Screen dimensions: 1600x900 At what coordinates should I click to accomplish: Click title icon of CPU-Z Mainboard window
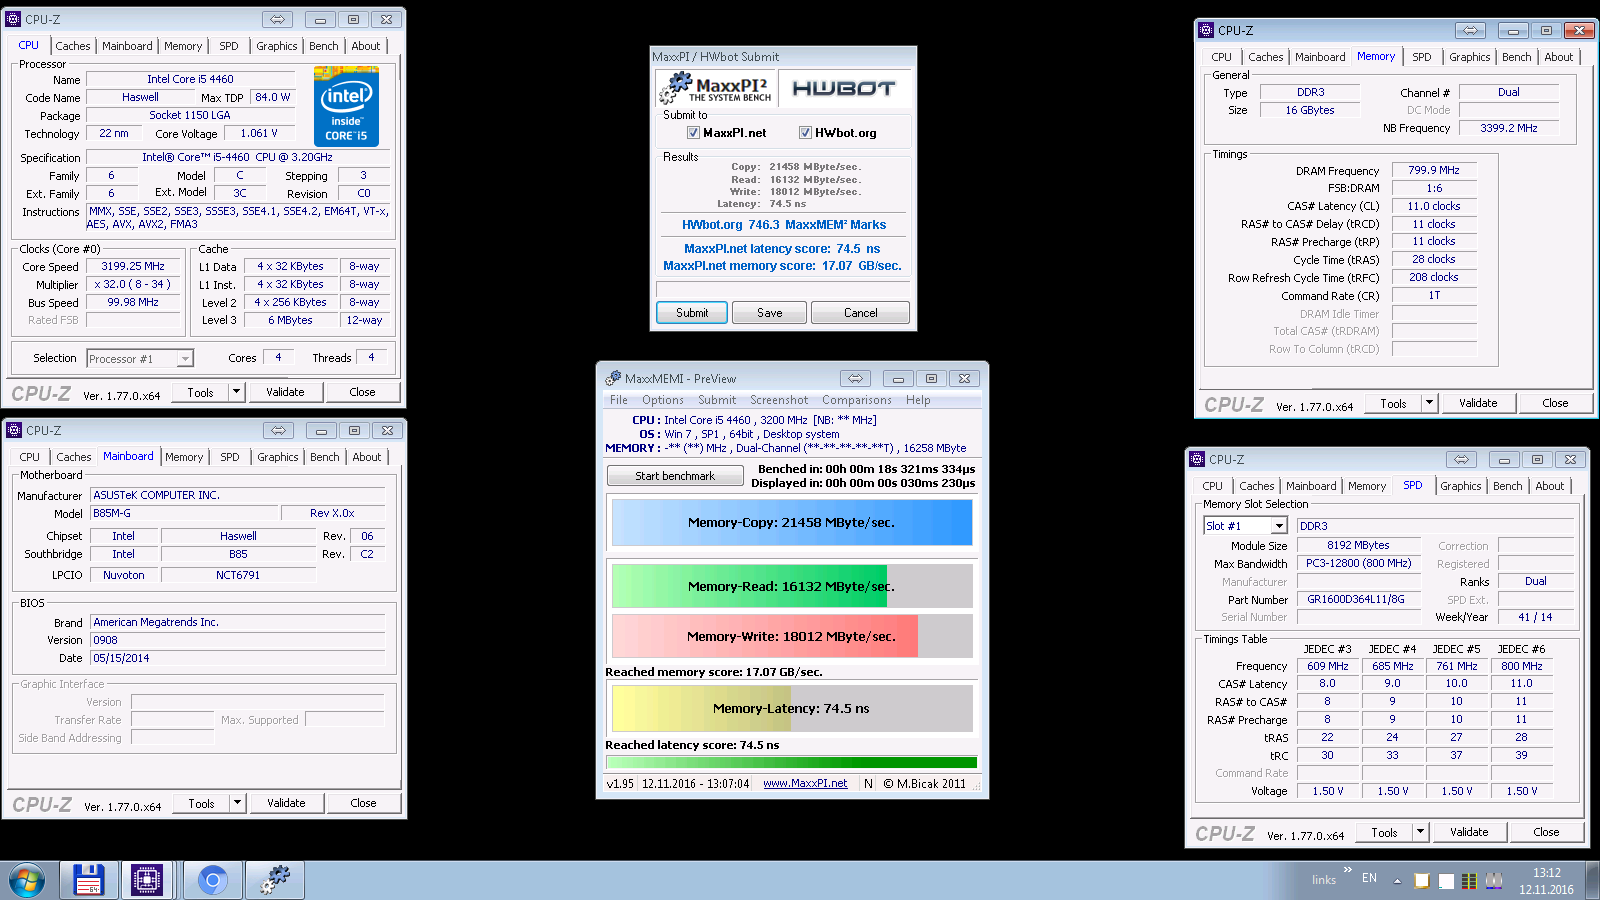click(14, 430)
